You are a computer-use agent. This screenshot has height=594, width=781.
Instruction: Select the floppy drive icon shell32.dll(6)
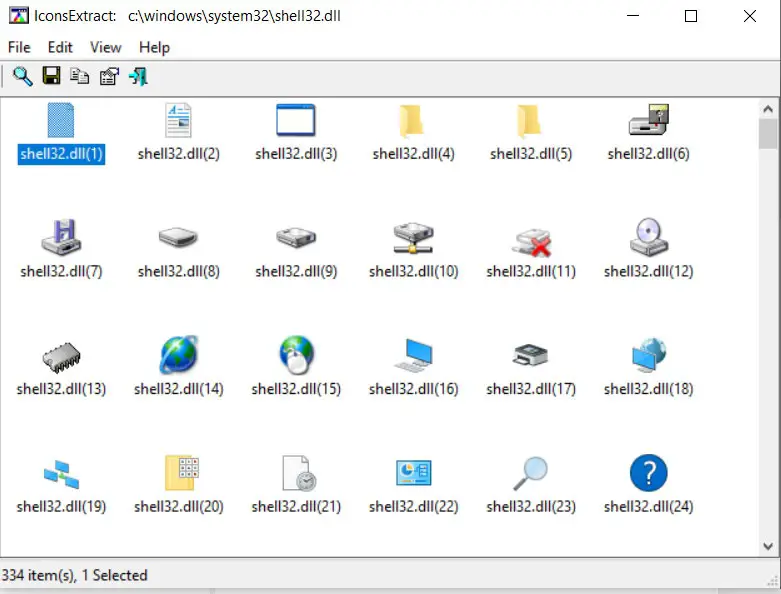point(649,119)
